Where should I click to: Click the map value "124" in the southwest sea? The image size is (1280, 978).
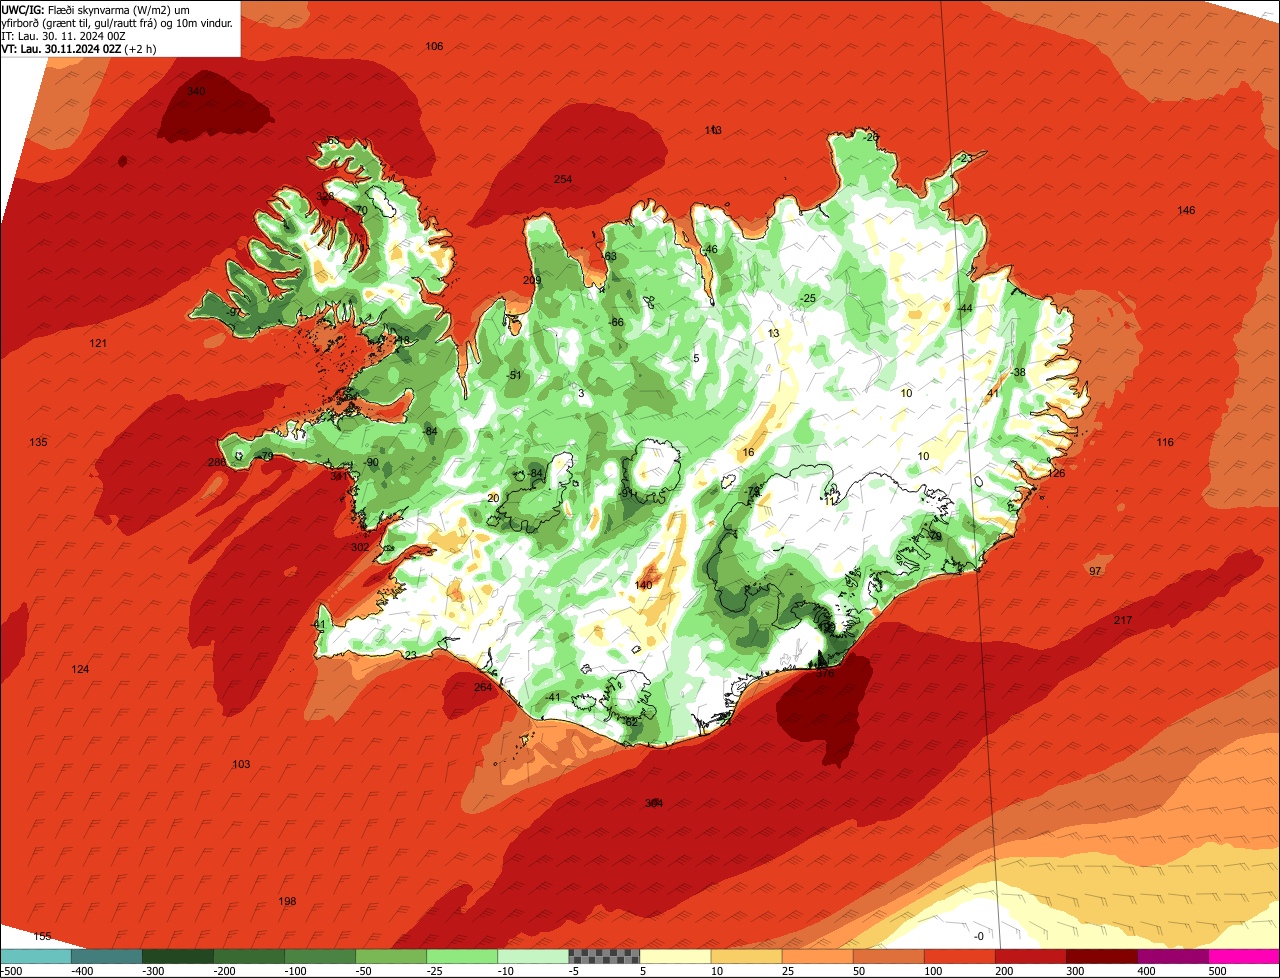pyautogui.click(x=81, y=670)
